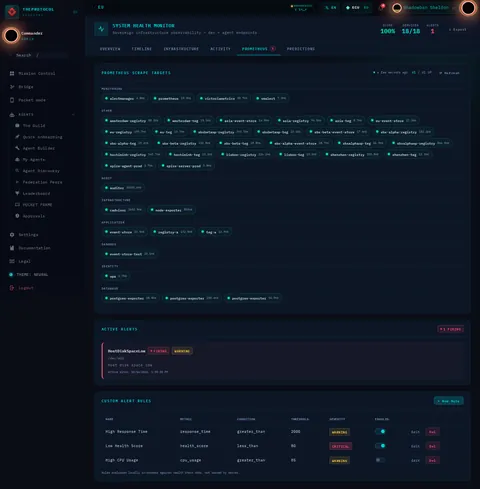Viewport: 480px width, 489px height.
Task: Click the red TheProtocol logo icon
Action: pyautogui.click(x=12, y=12)
